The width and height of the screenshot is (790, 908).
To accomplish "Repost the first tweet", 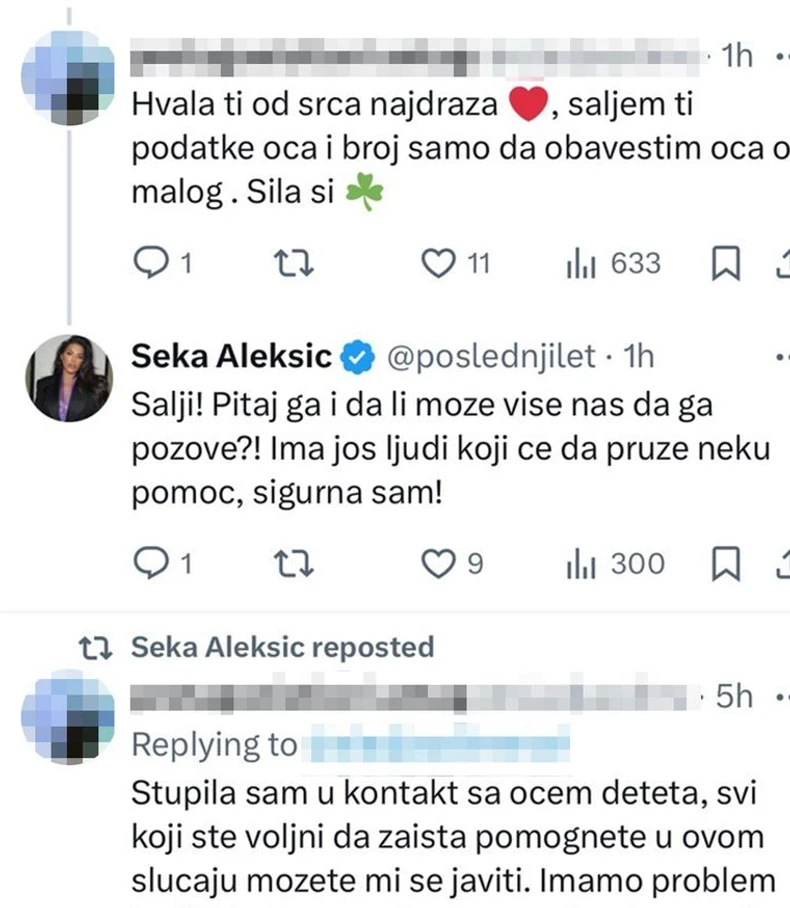I will 292,262.
